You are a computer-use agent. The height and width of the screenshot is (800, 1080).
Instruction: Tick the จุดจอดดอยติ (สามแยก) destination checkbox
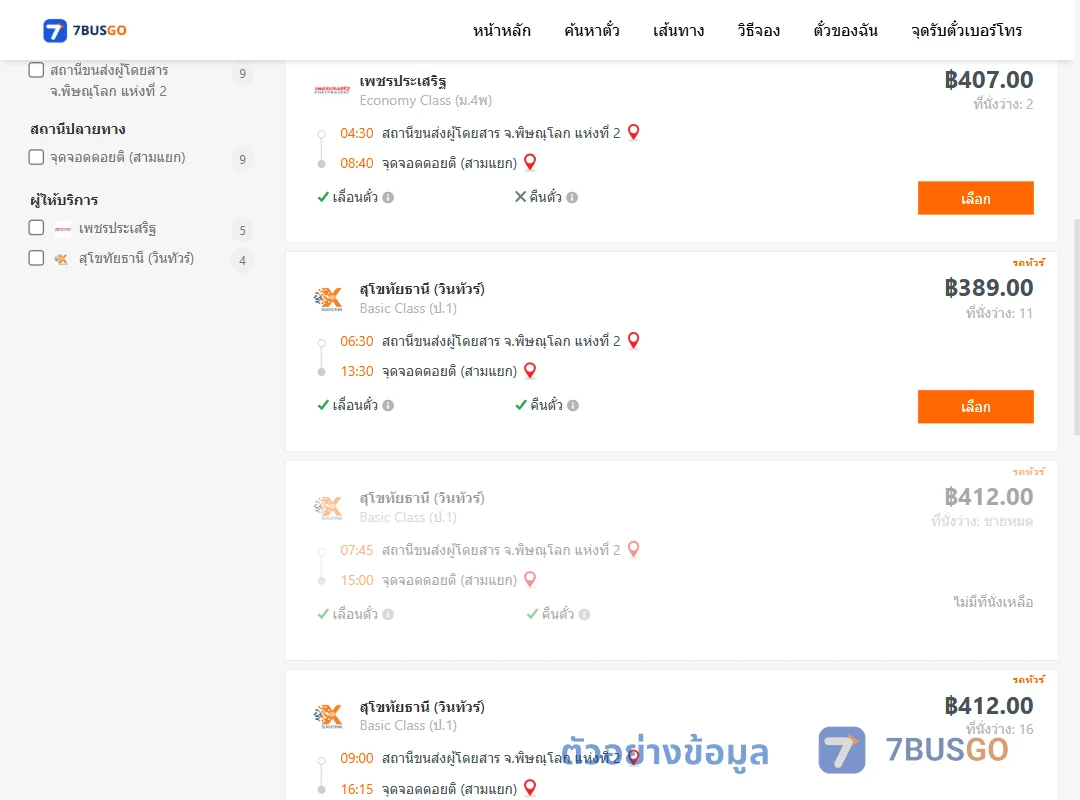37,157
